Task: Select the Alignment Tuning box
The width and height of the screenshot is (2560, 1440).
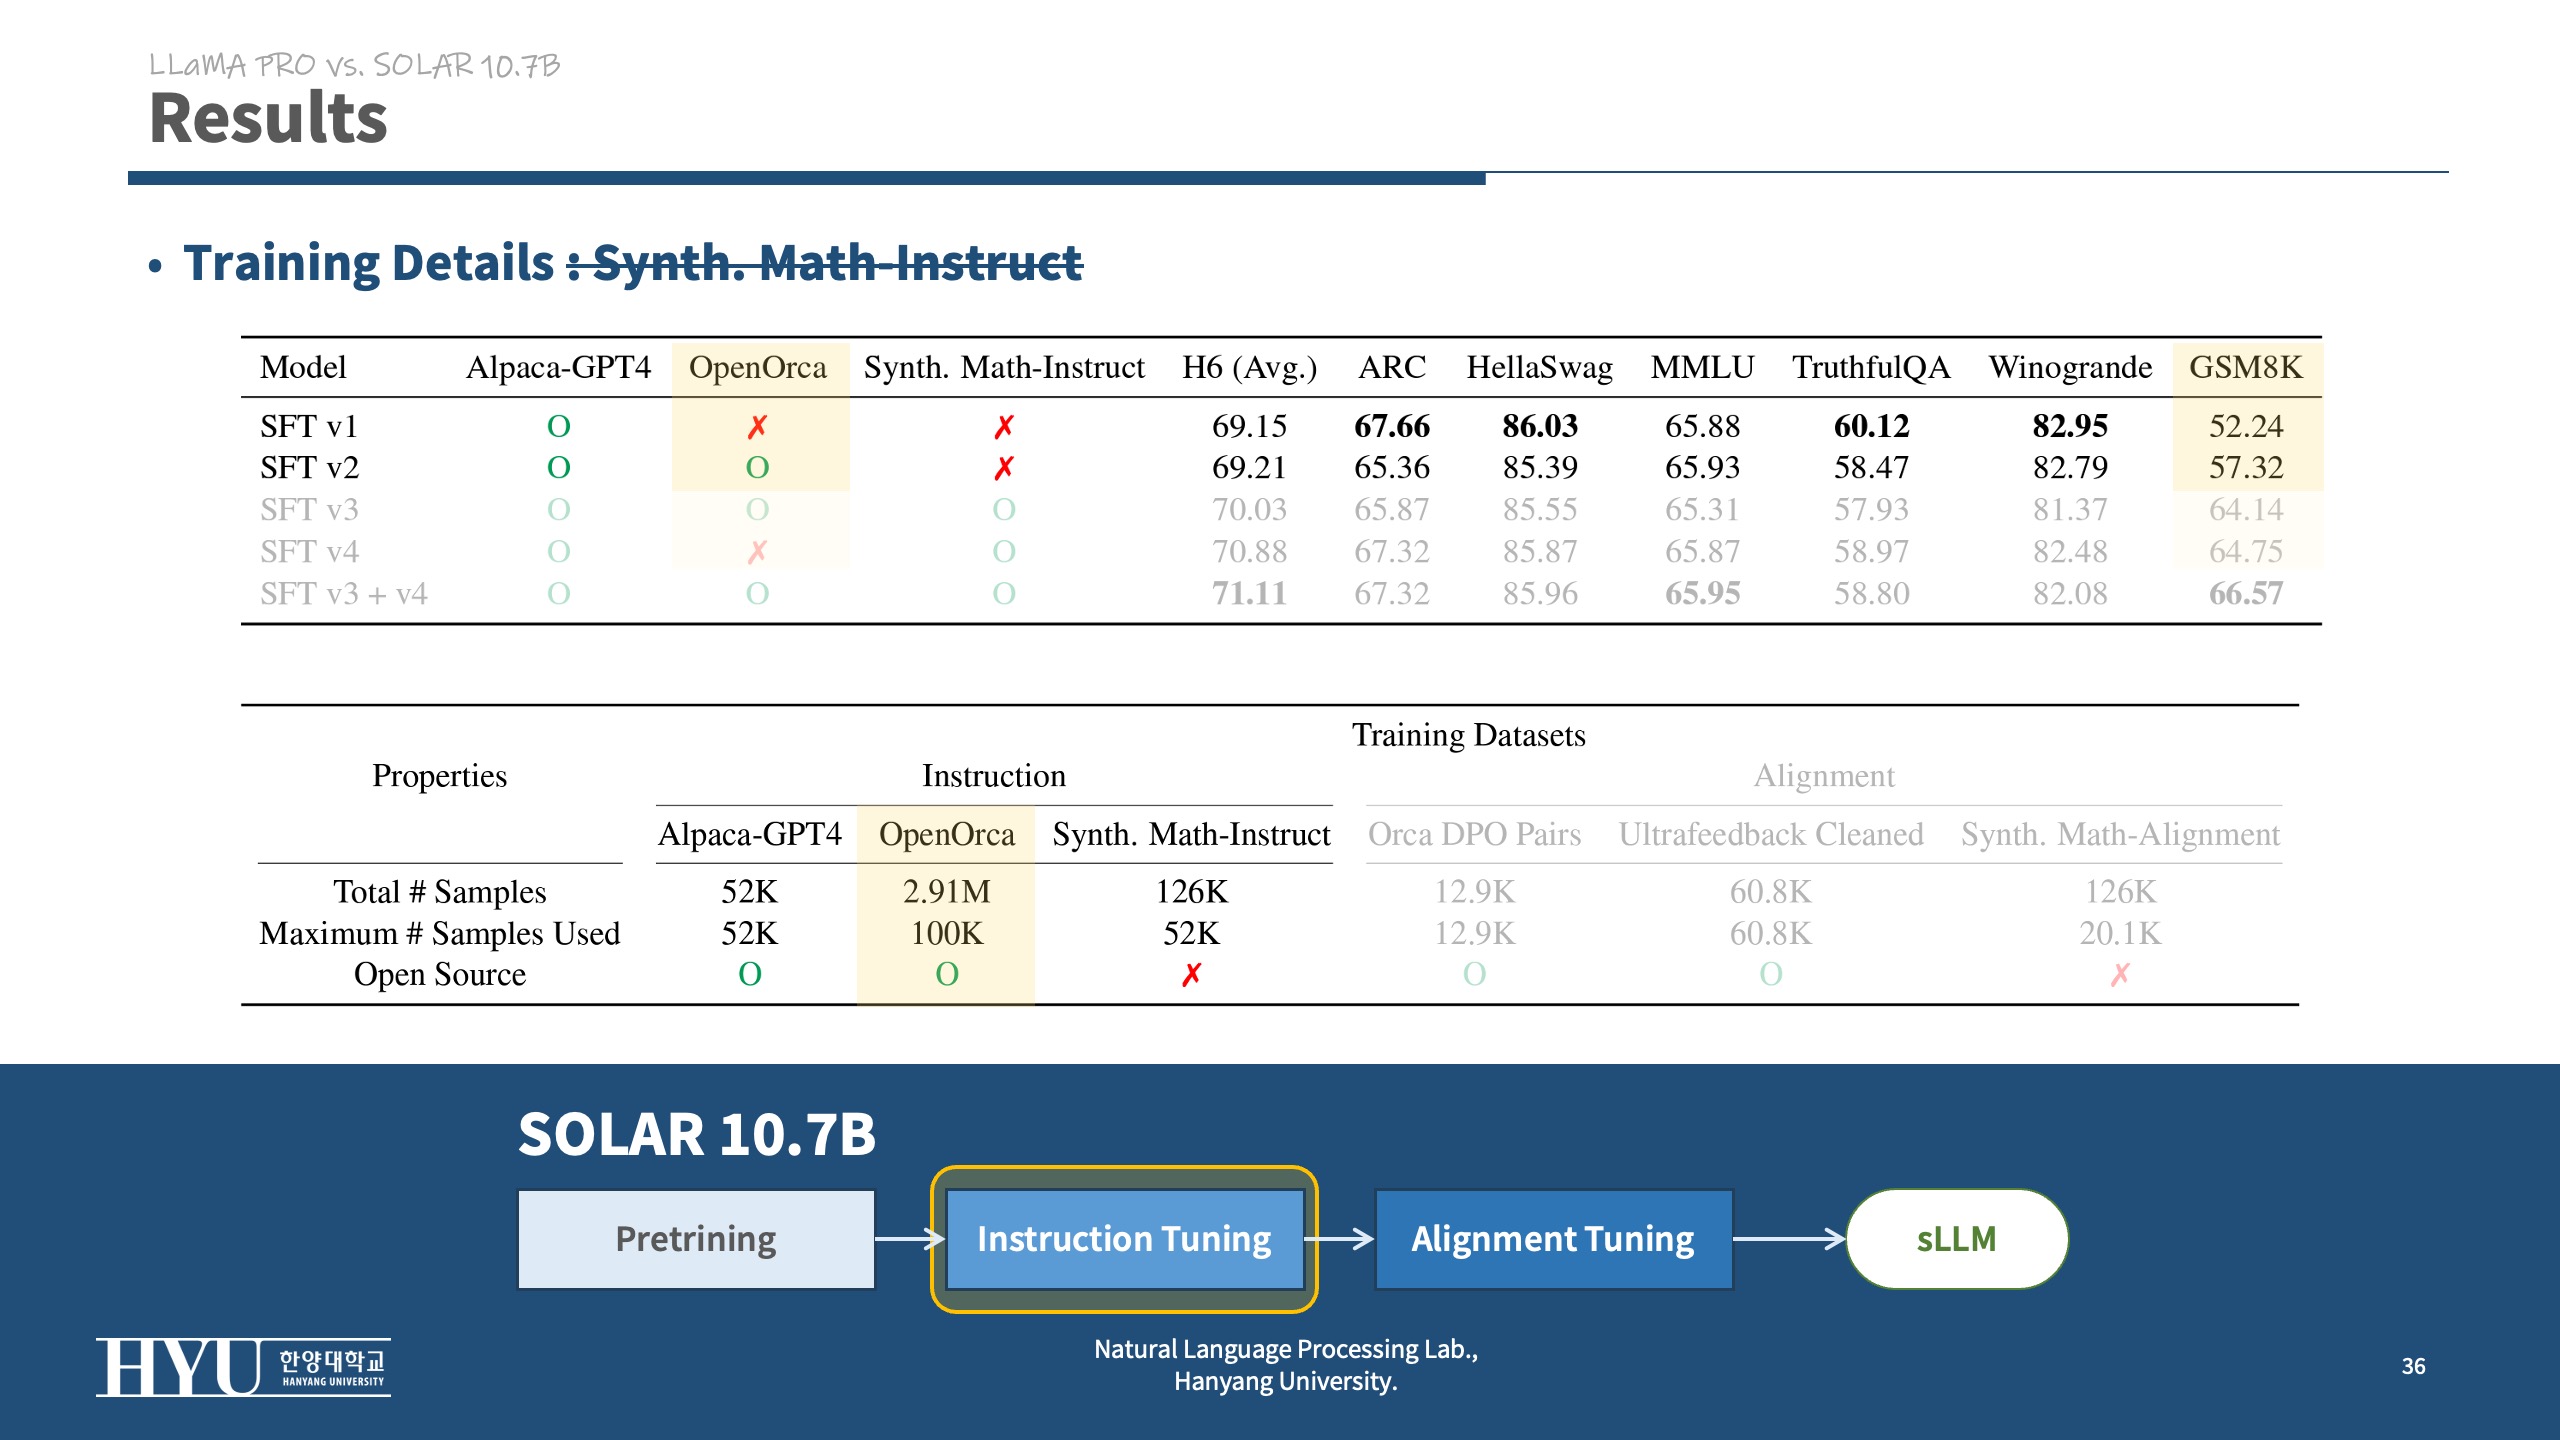Action: pyautogui.click(x=1553, y=1239)
